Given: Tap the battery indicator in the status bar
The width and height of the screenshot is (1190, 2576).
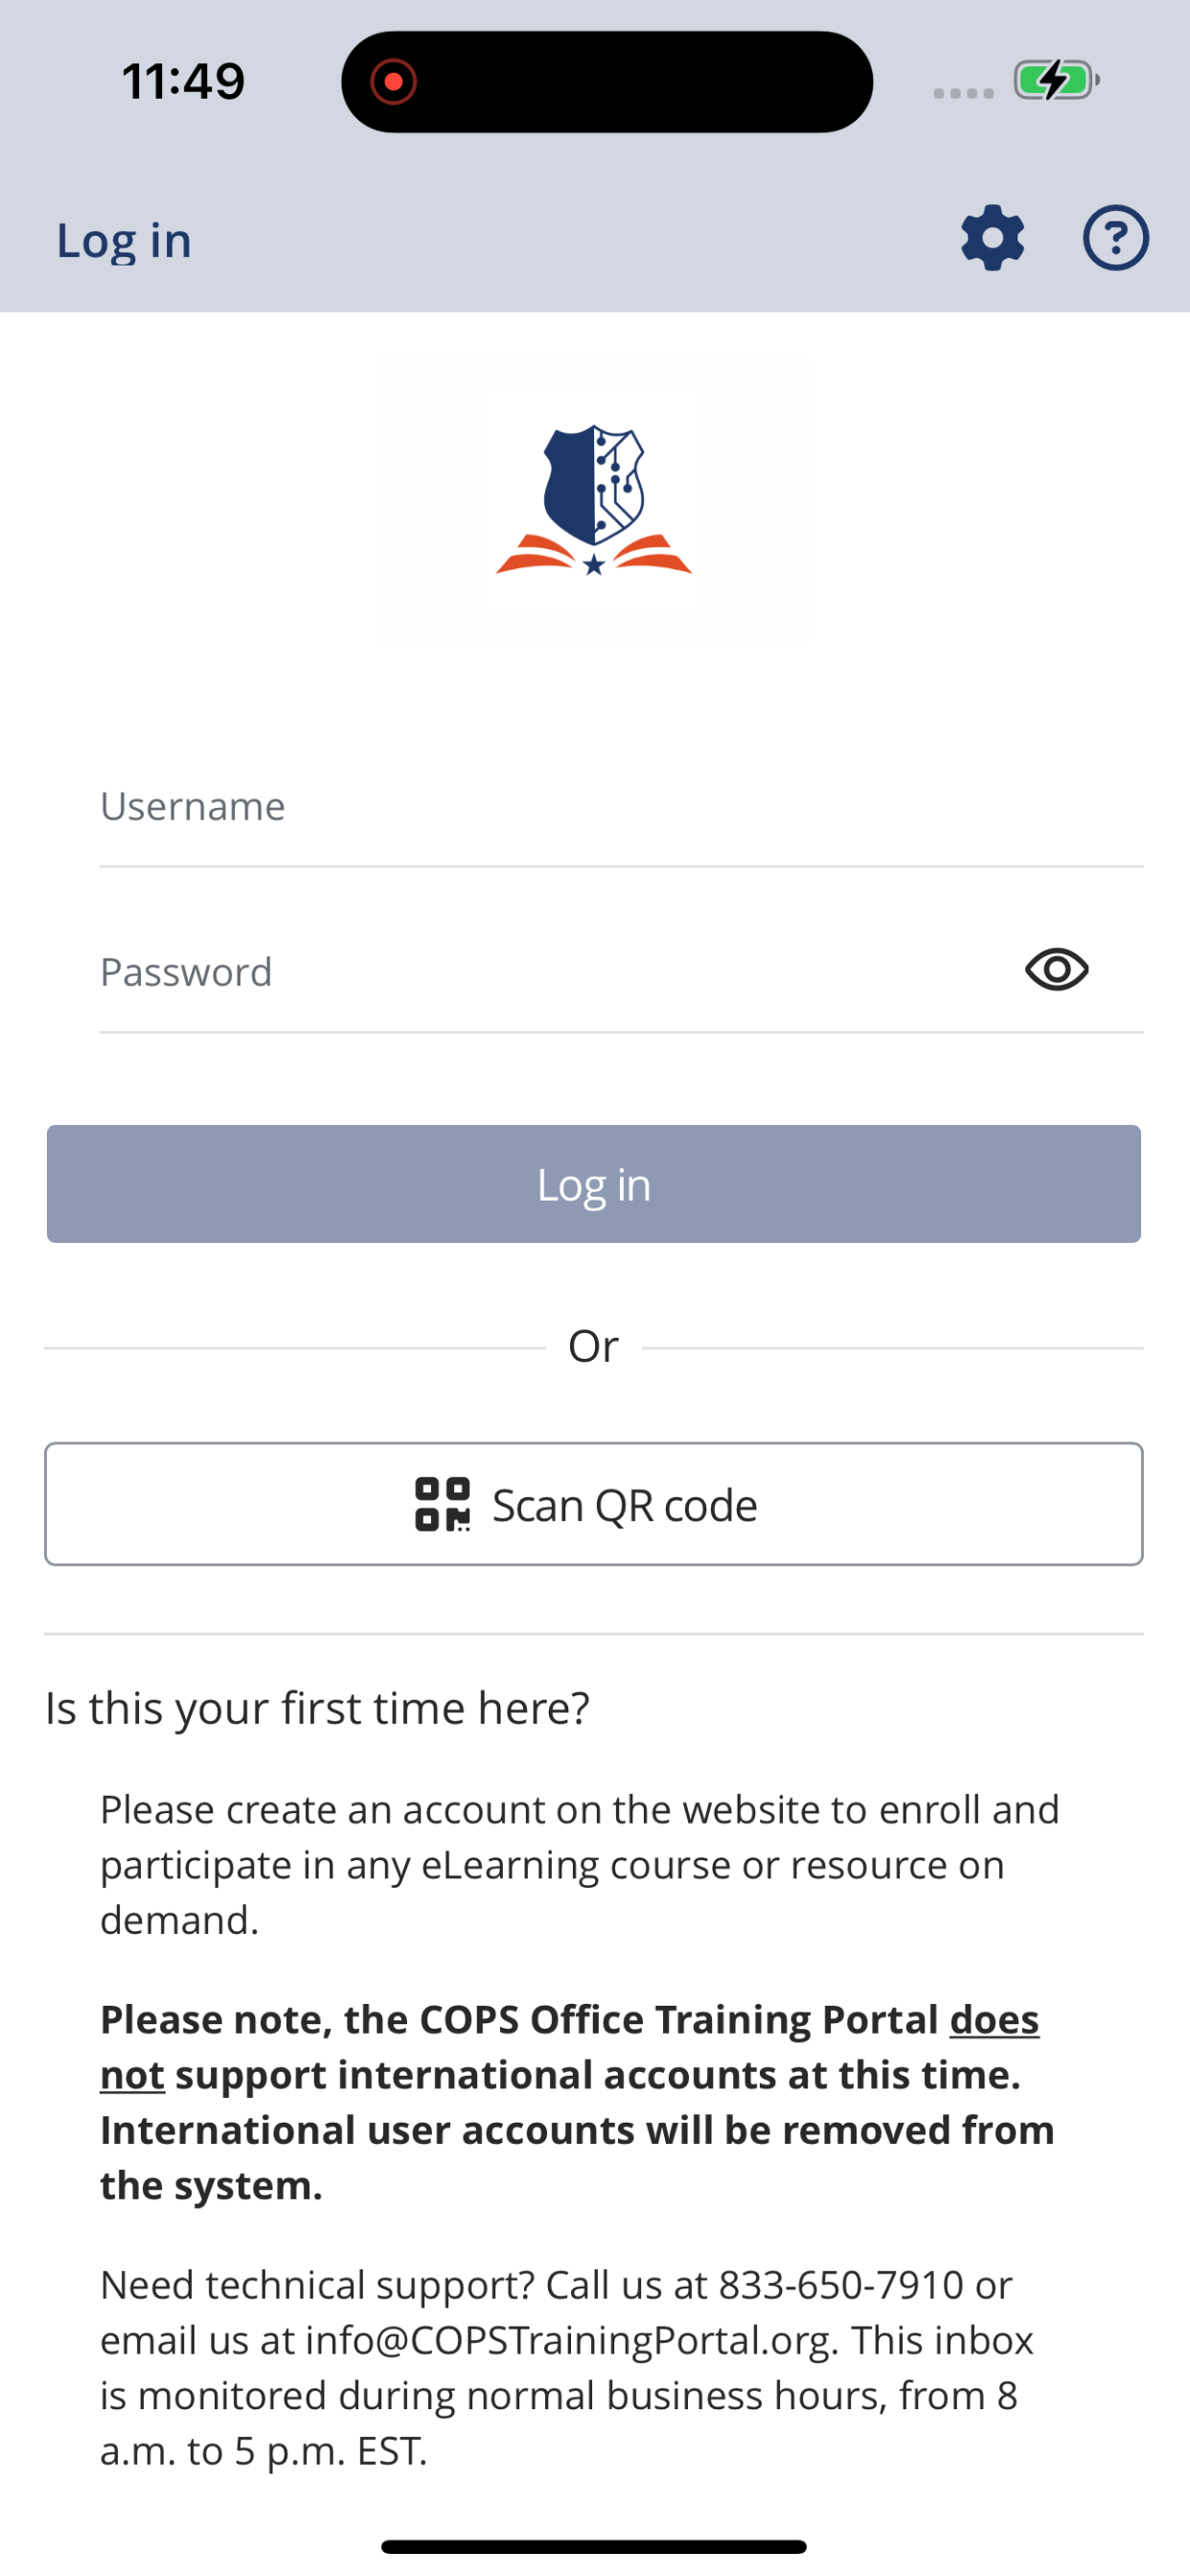Looking at the screenshot, I should (1053, 80).
